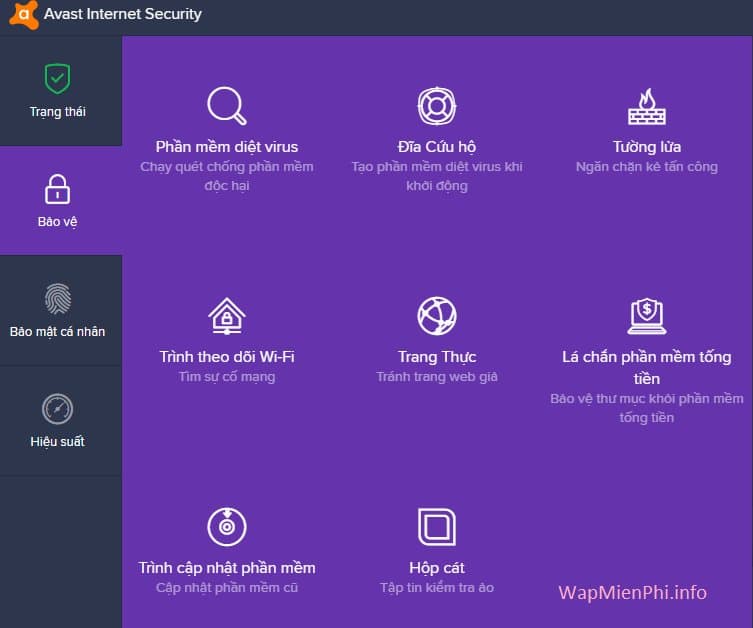This screenshot has height=628, width=753.
Task: Click the magnifier antivirus scan icon
Action: (x=227, y=106)
